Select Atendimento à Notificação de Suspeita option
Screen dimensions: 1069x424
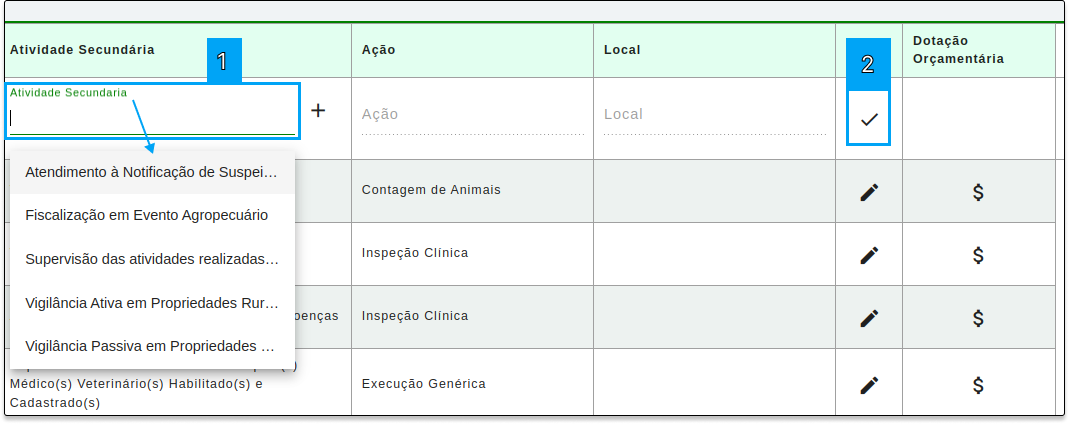click(x=153, y=172)
